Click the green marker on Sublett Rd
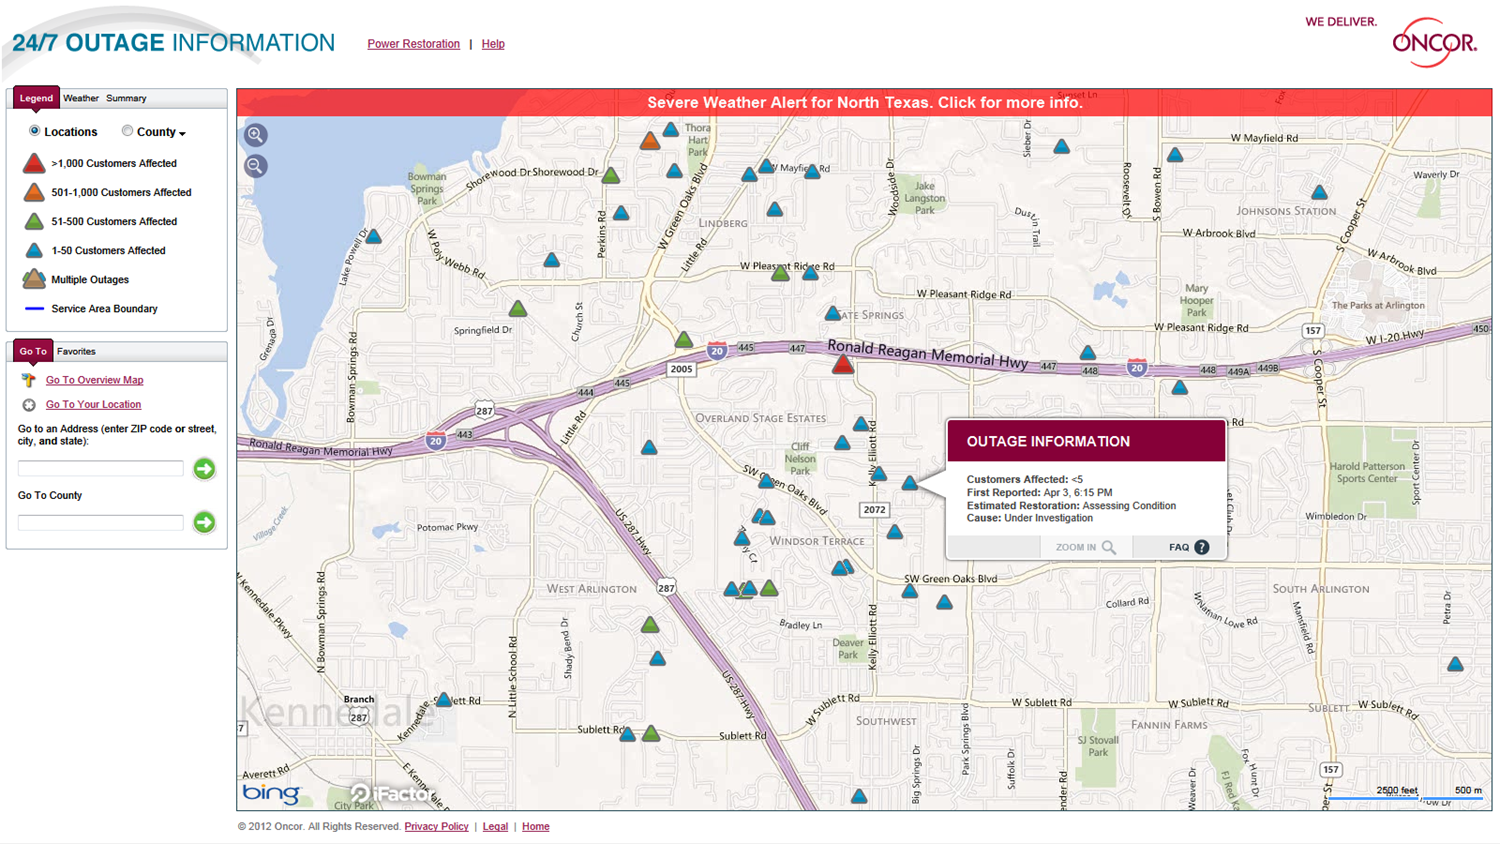 pyautogui.click(x=650, y=734)
